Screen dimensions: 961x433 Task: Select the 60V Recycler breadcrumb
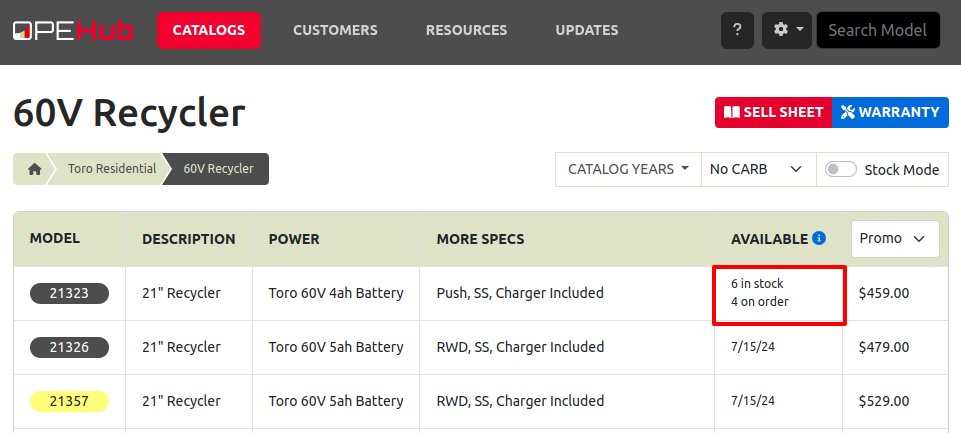tap(218, 169)
